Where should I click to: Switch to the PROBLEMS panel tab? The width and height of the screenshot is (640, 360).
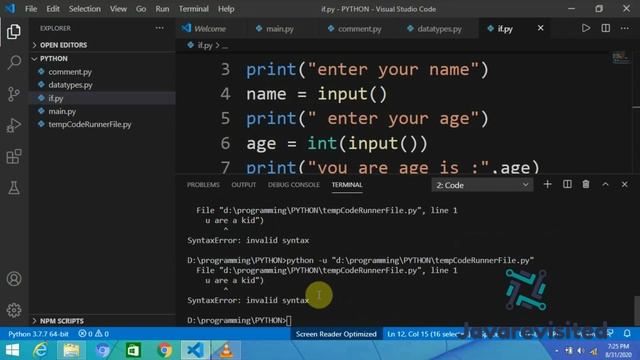point(203,184)
